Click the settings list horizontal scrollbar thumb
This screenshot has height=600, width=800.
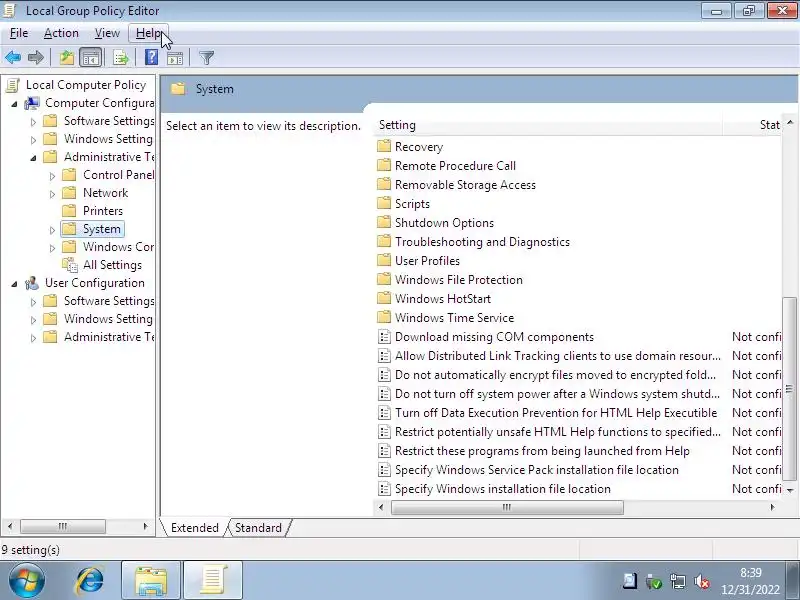507,507
